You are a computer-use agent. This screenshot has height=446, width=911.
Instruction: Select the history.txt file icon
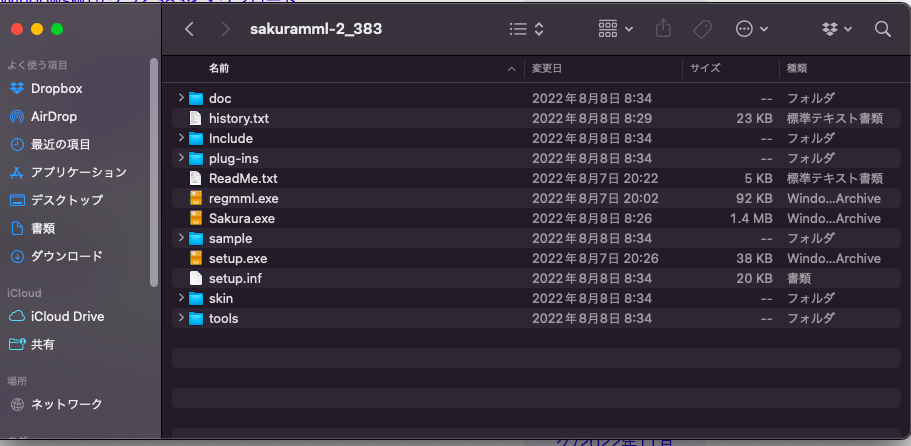click(x=196, y=118)
